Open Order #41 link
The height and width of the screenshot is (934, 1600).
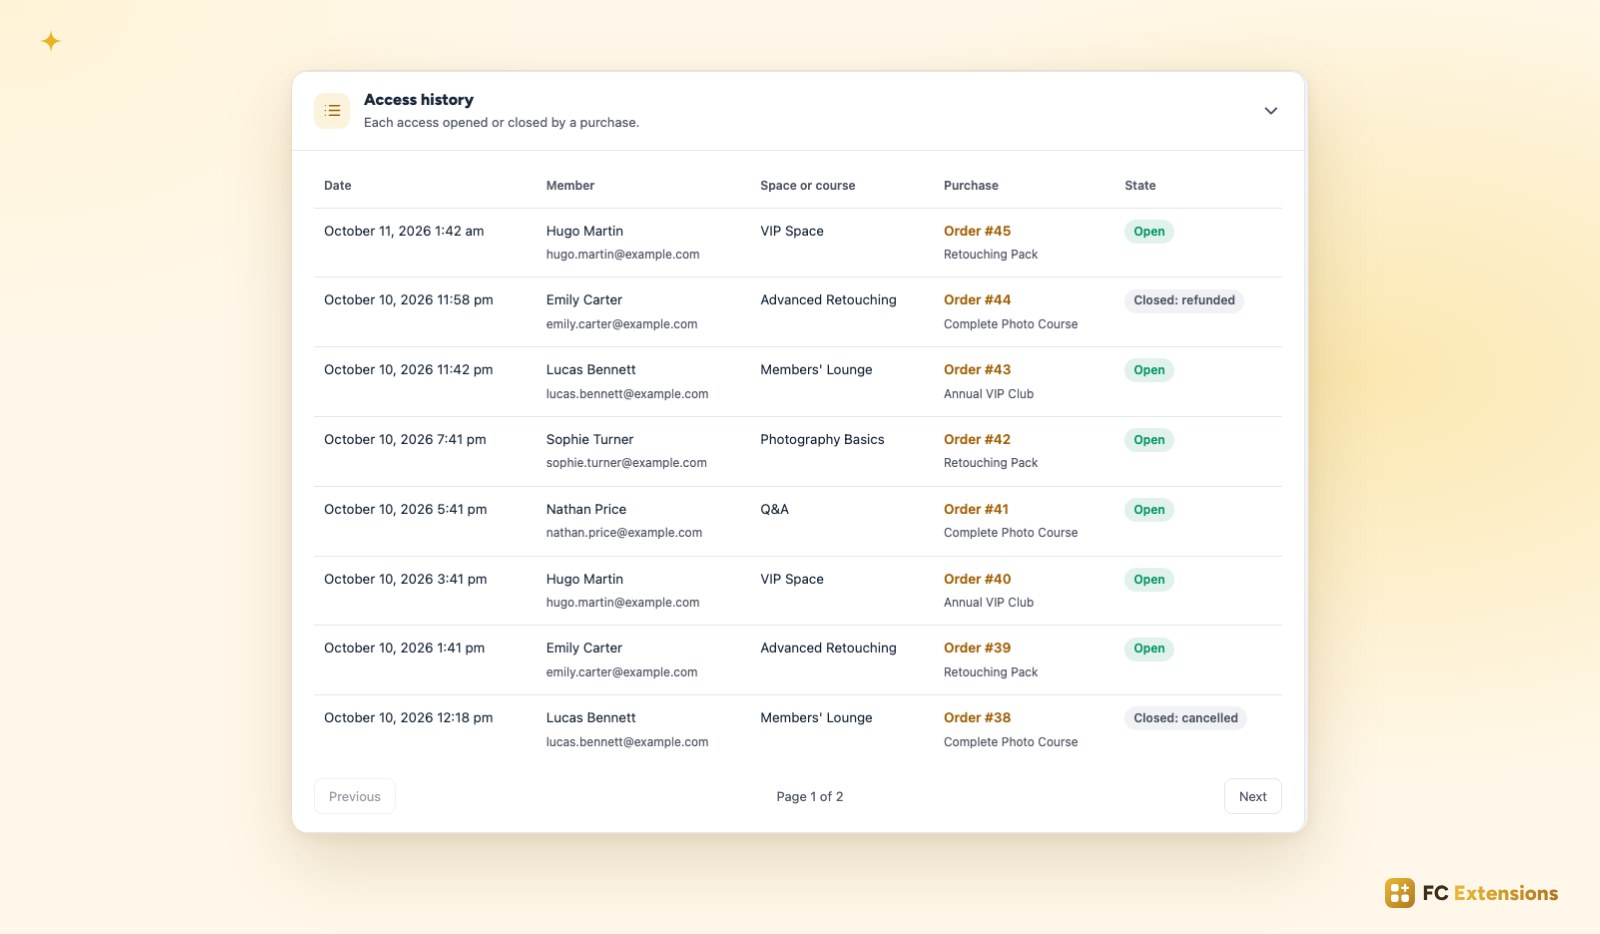click(x=976, y=509)
